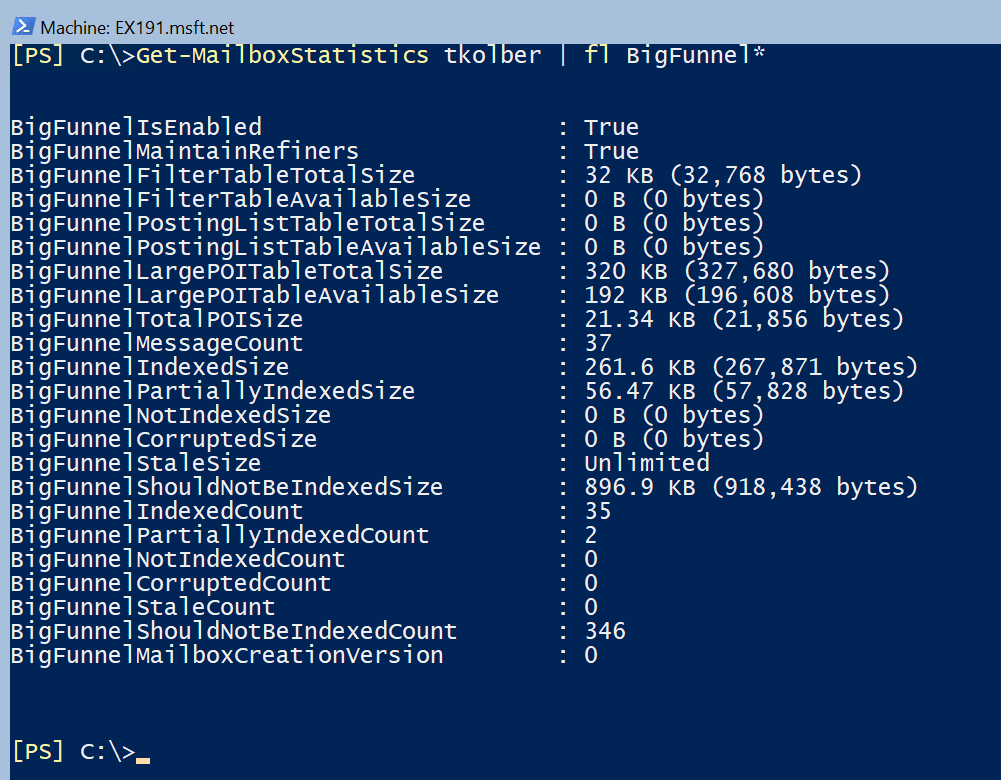Click the Get-MailboxStatistics command text
This screenshot has width=1001, height=780.
point(282,56)
